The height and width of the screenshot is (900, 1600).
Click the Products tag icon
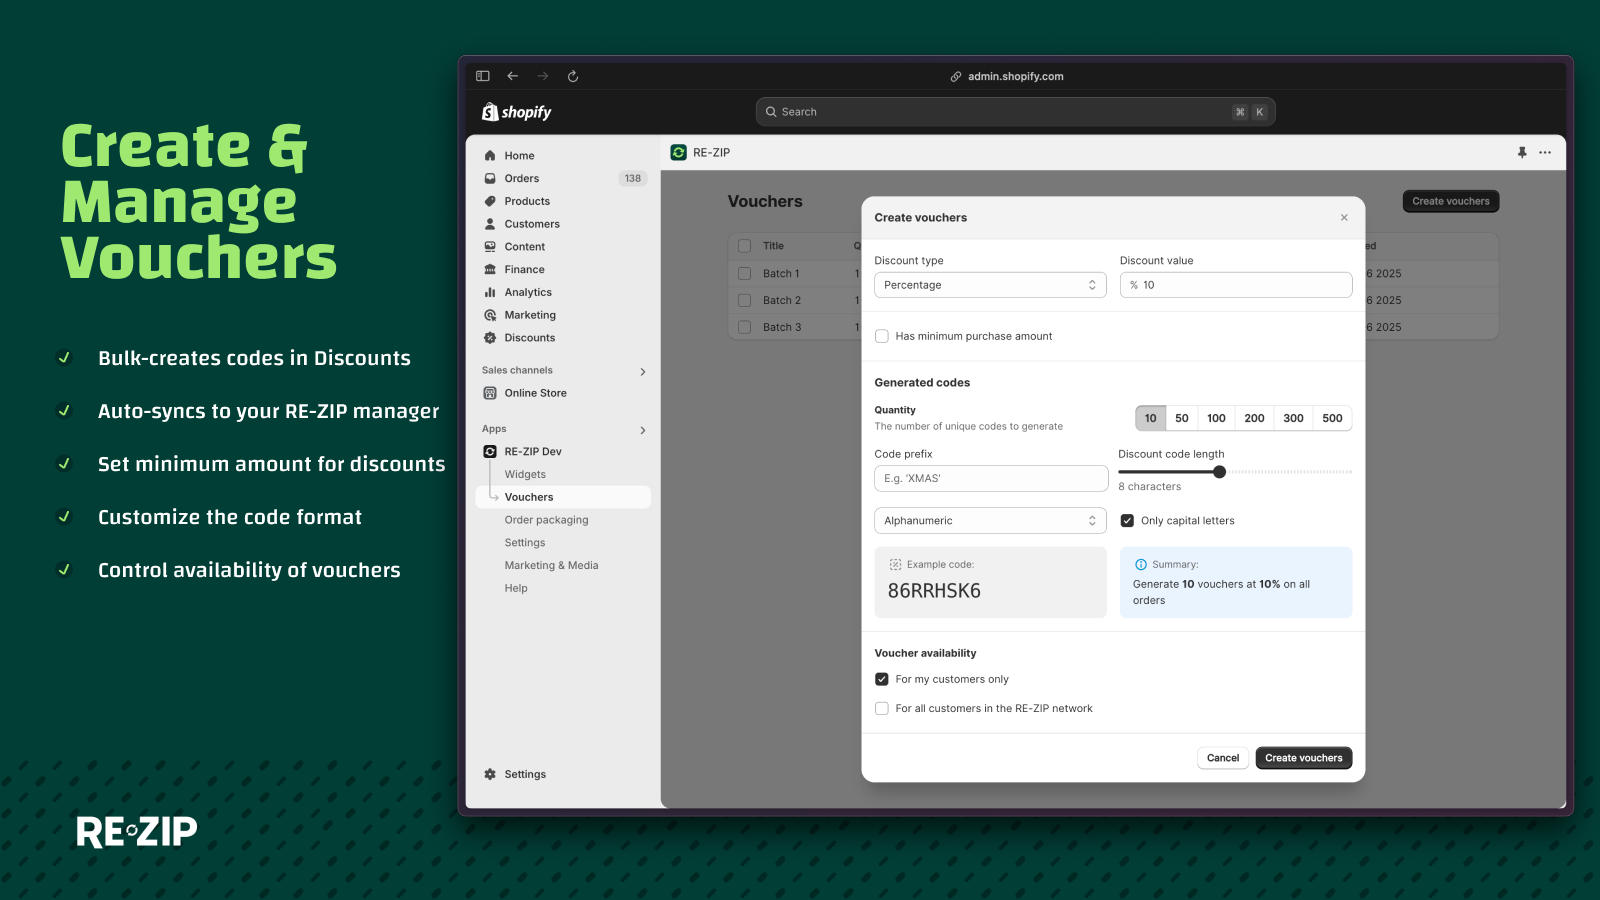[x=490, y=201]
